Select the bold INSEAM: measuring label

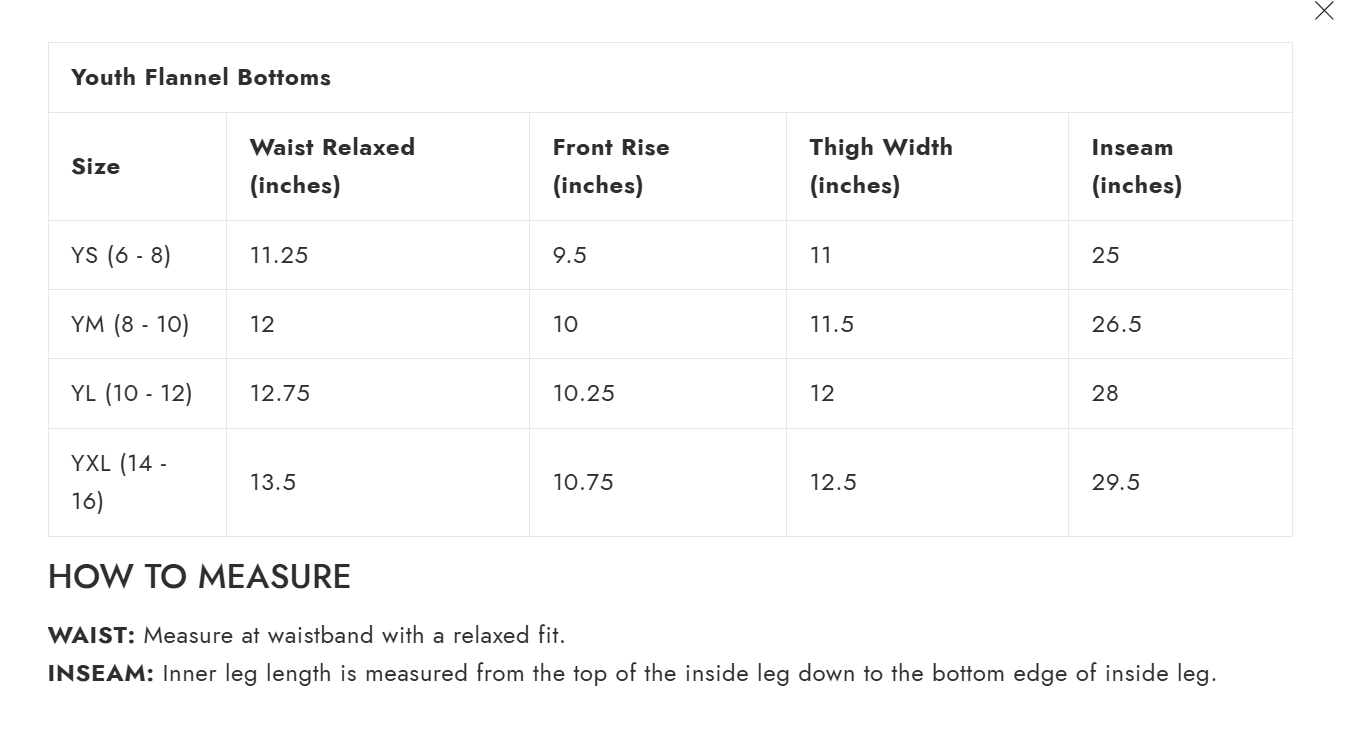point(100,673)
